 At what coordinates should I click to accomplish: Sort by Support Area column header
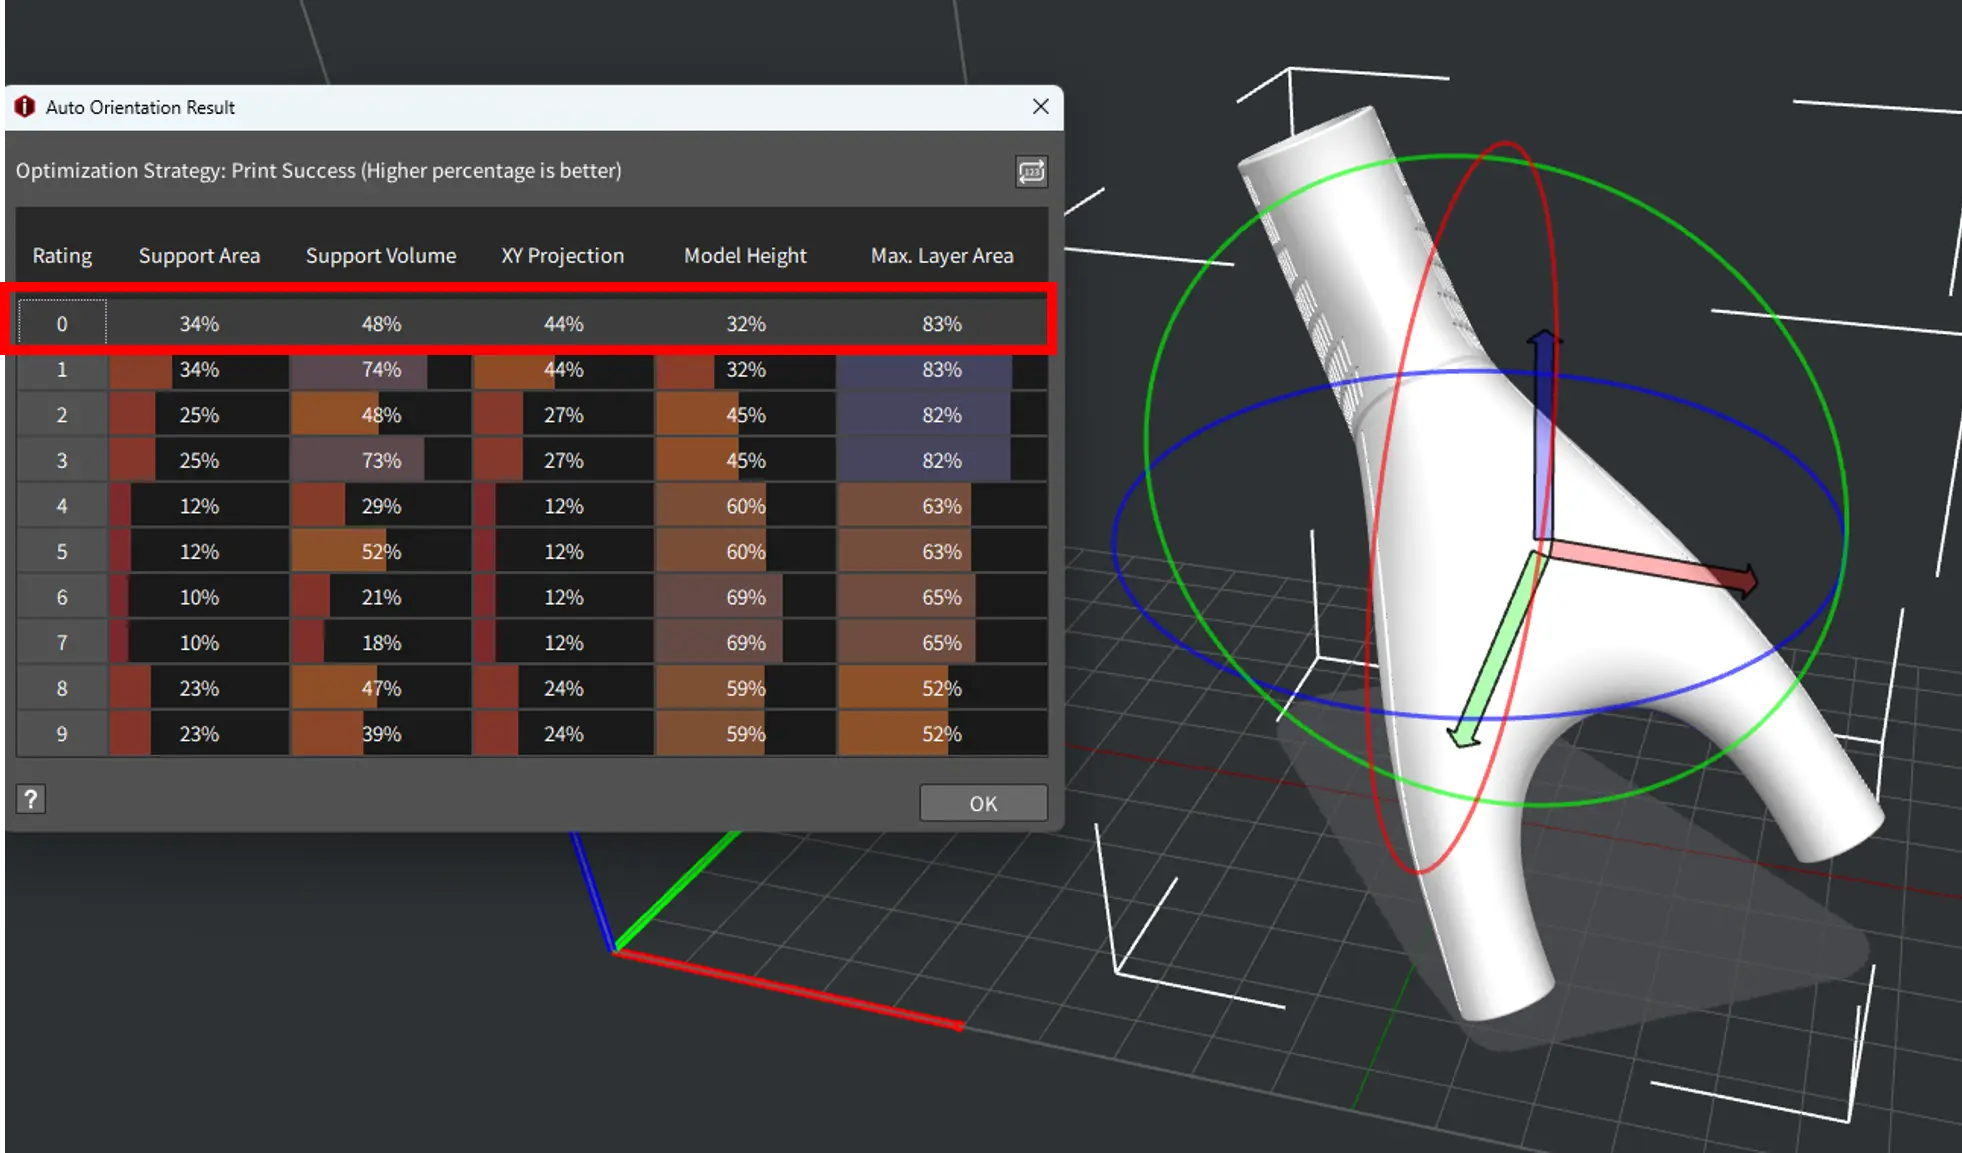pyautogui.click(x=199, y=256)
